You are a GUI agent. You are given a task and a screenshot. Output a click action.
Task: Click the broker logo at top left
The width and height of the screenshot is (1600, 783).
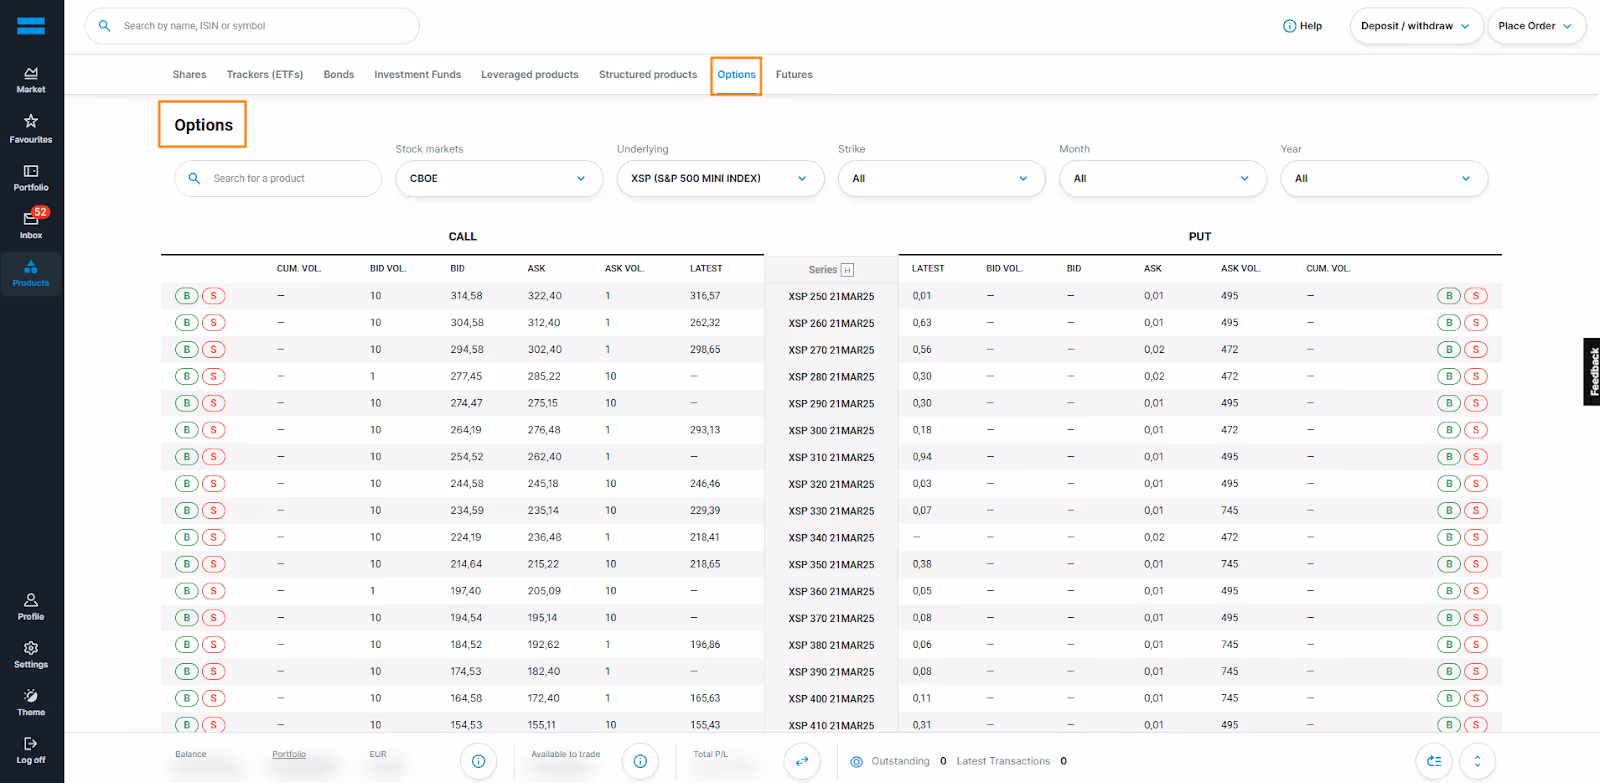(x=31, y=26)
